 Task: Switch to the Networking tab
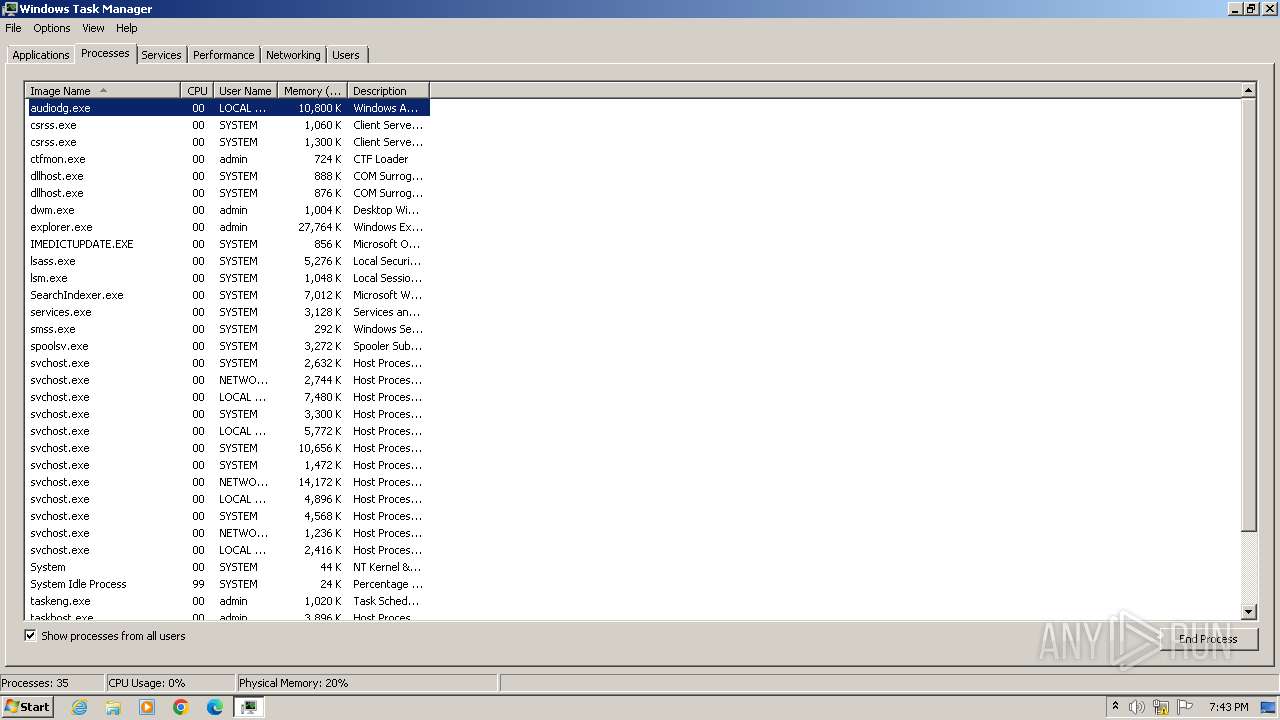[293, 55]
